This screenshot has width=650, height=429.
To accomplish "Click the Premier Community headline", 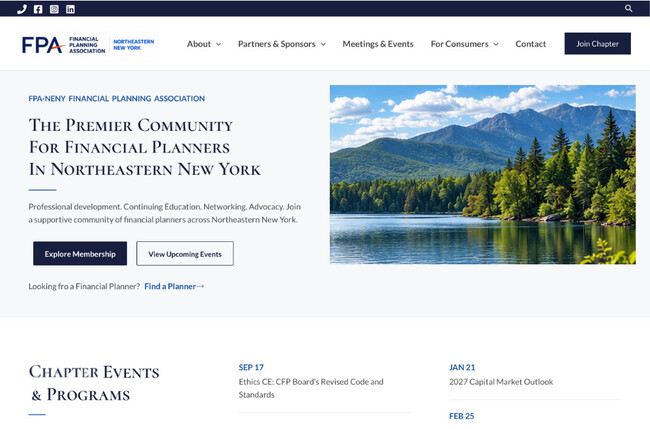I will tap(144, 147).
